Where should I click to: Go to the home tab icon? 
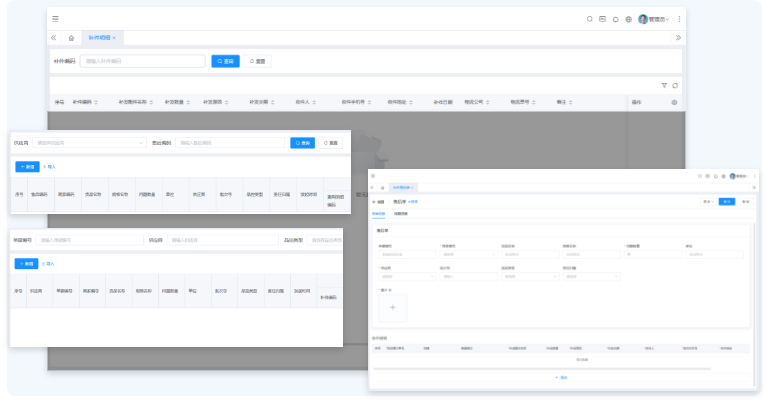[71, 38]
